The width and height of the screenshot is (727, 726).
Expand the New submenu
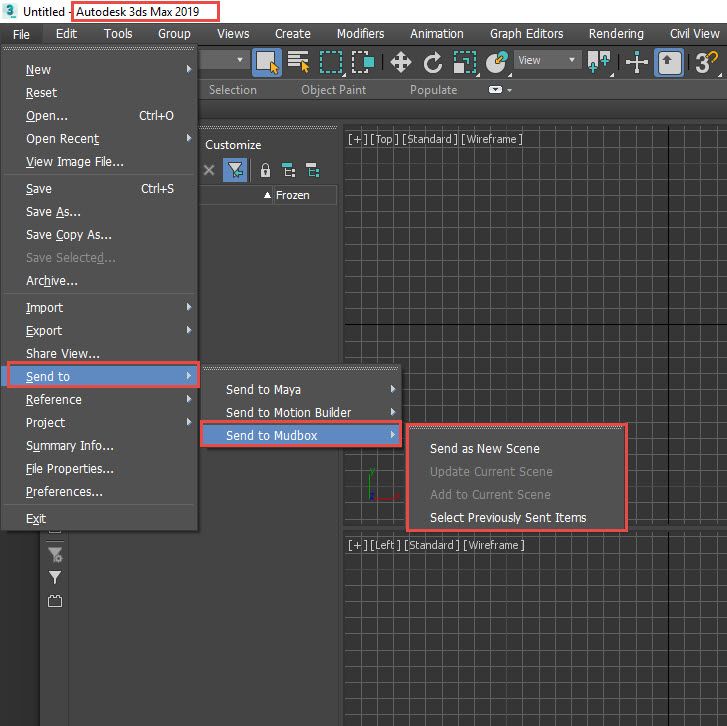(x=100, y=70)
